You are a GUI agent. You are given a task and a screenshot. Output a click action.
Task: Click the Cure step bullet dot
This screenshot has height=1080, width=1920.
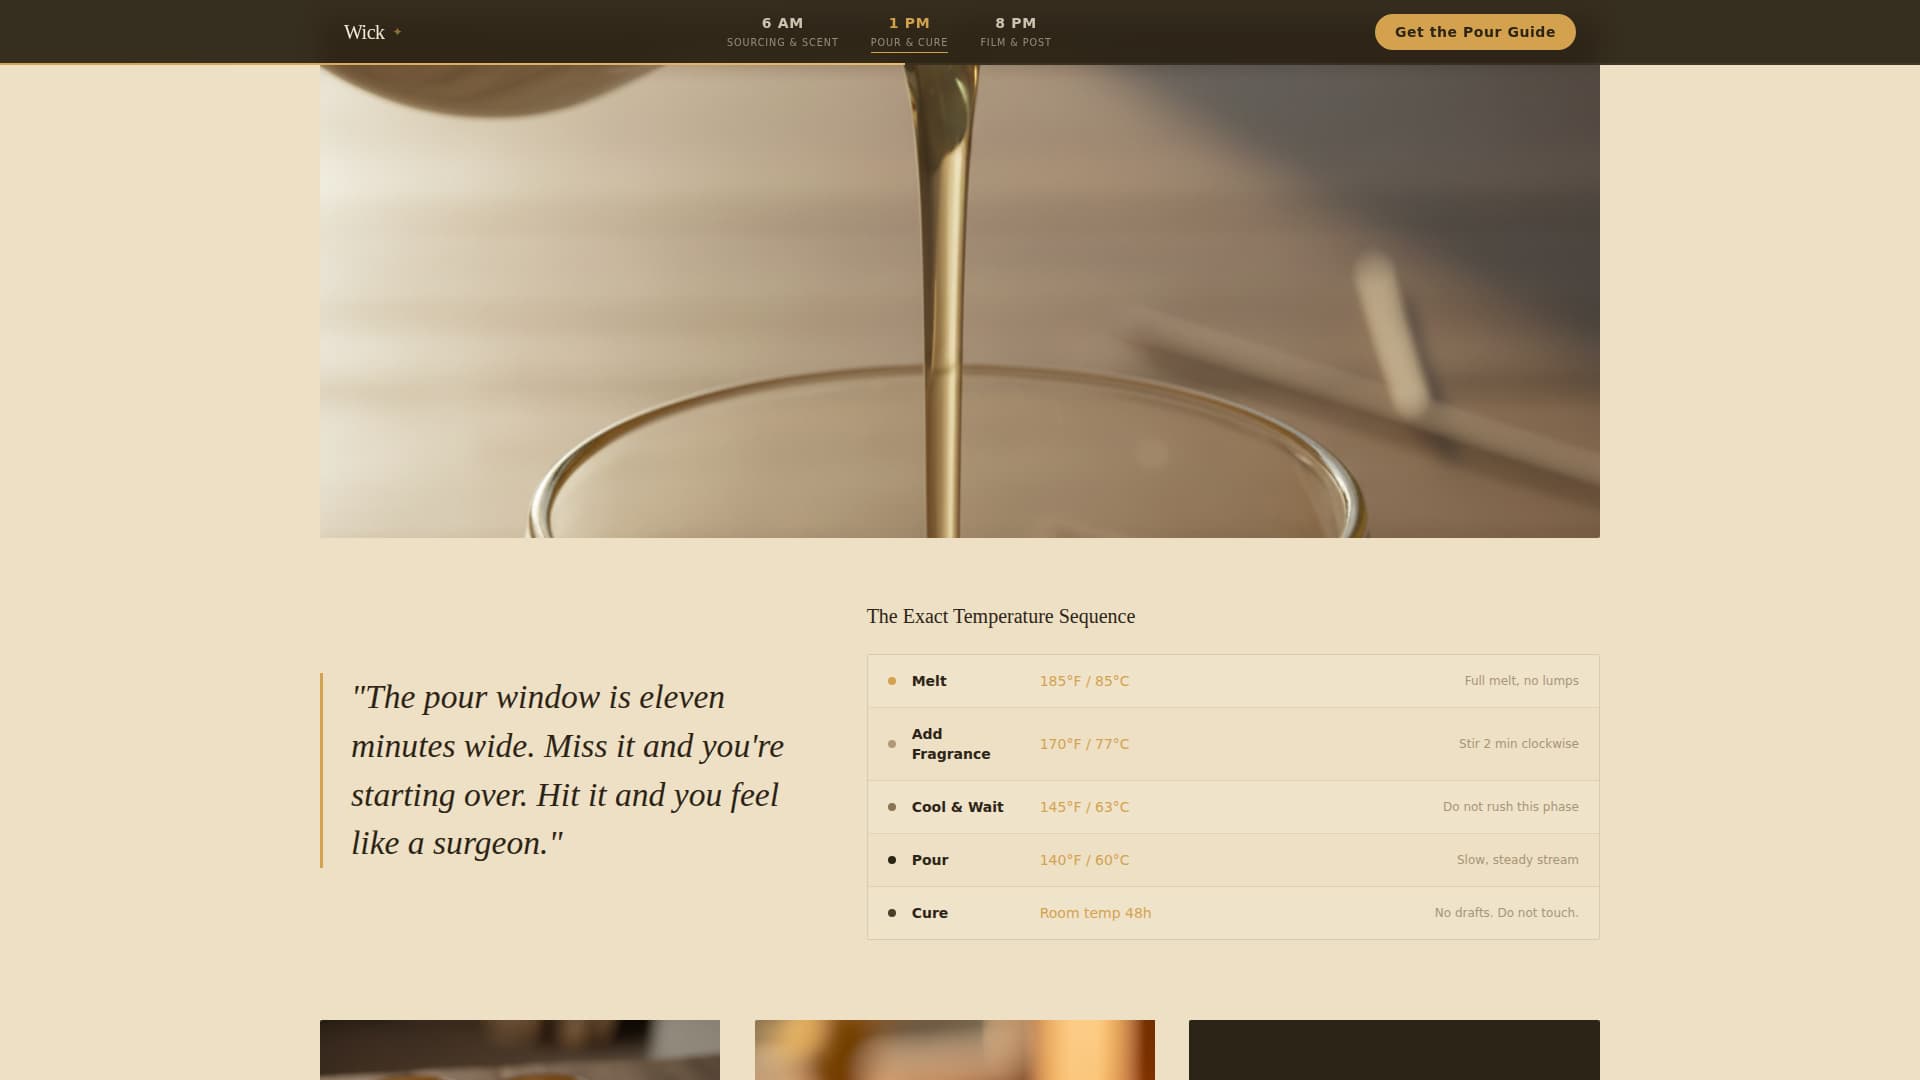coord(892,913)
